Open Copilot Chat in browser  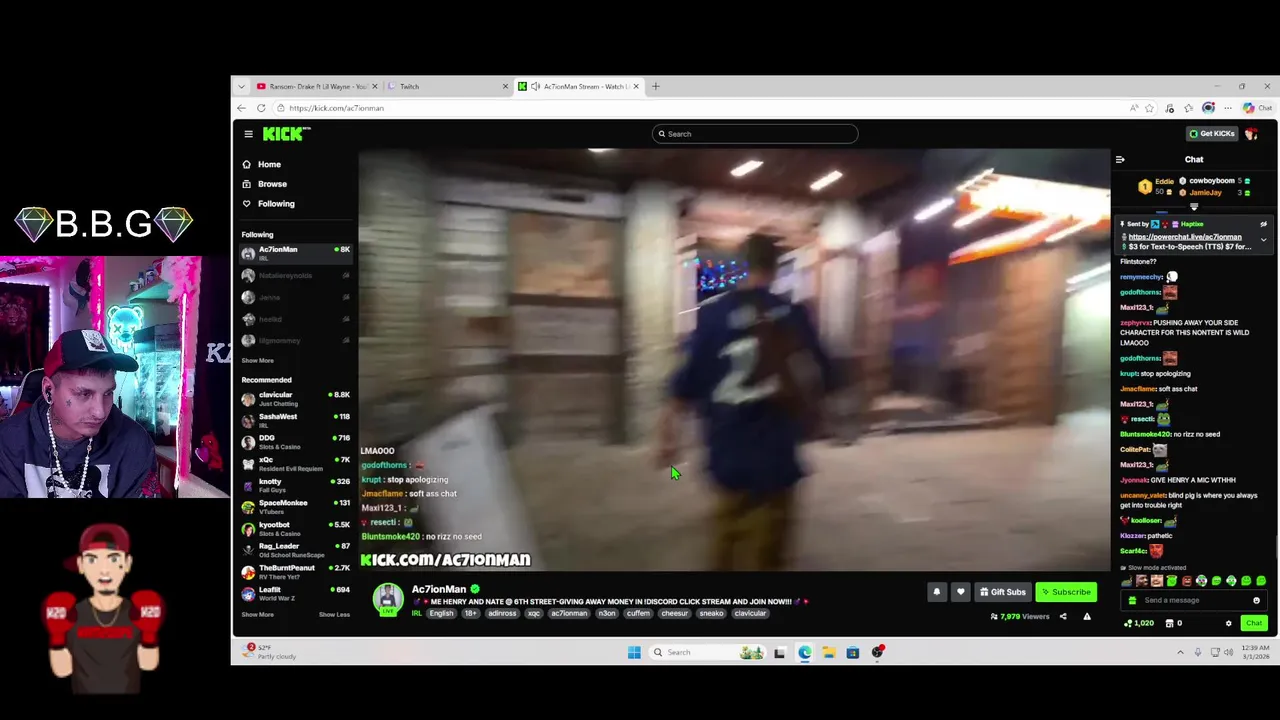point(1257,108)
